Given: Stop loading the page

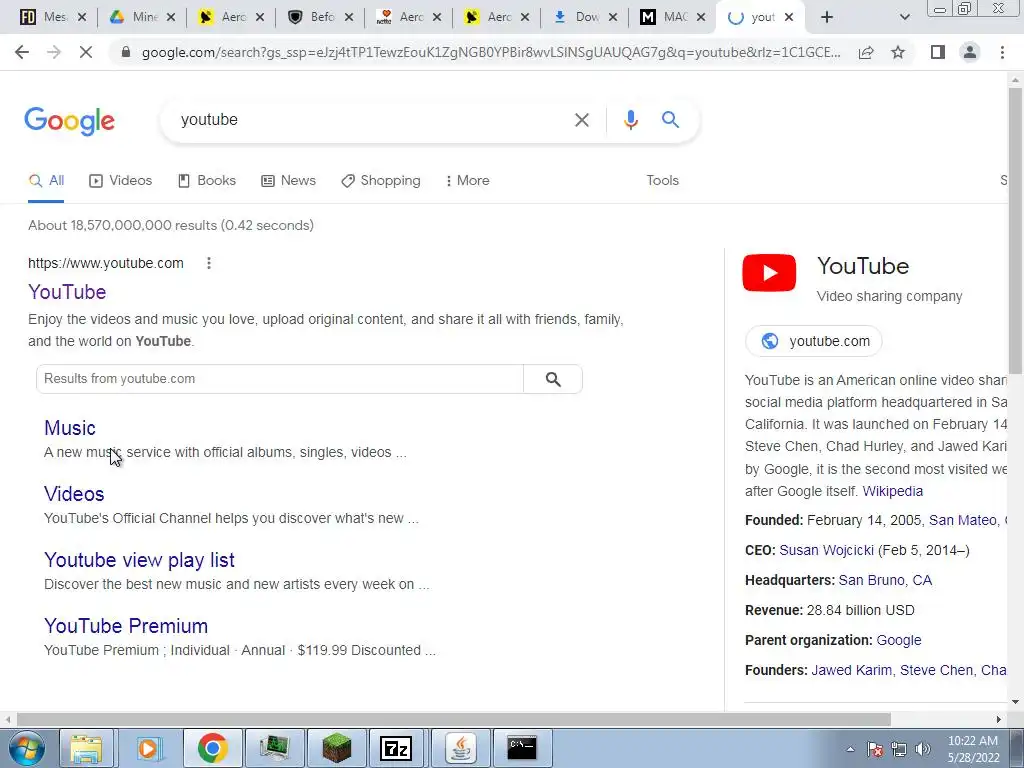Looking at the screenshot, I should [86, 52].
